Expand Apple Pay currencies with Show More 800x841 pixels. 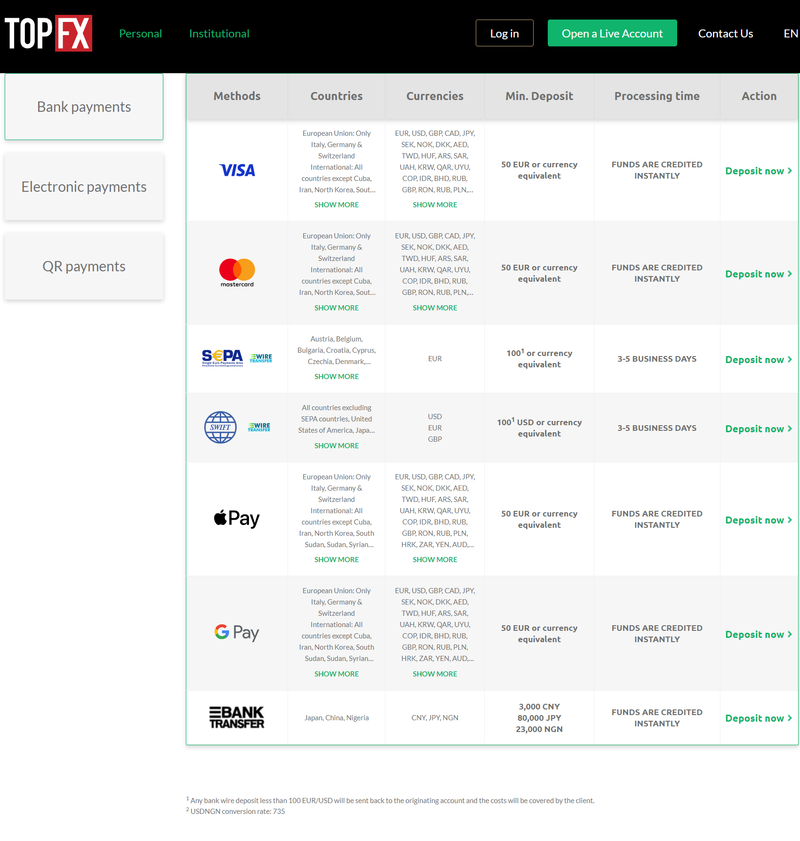click(x=435, y=559)
